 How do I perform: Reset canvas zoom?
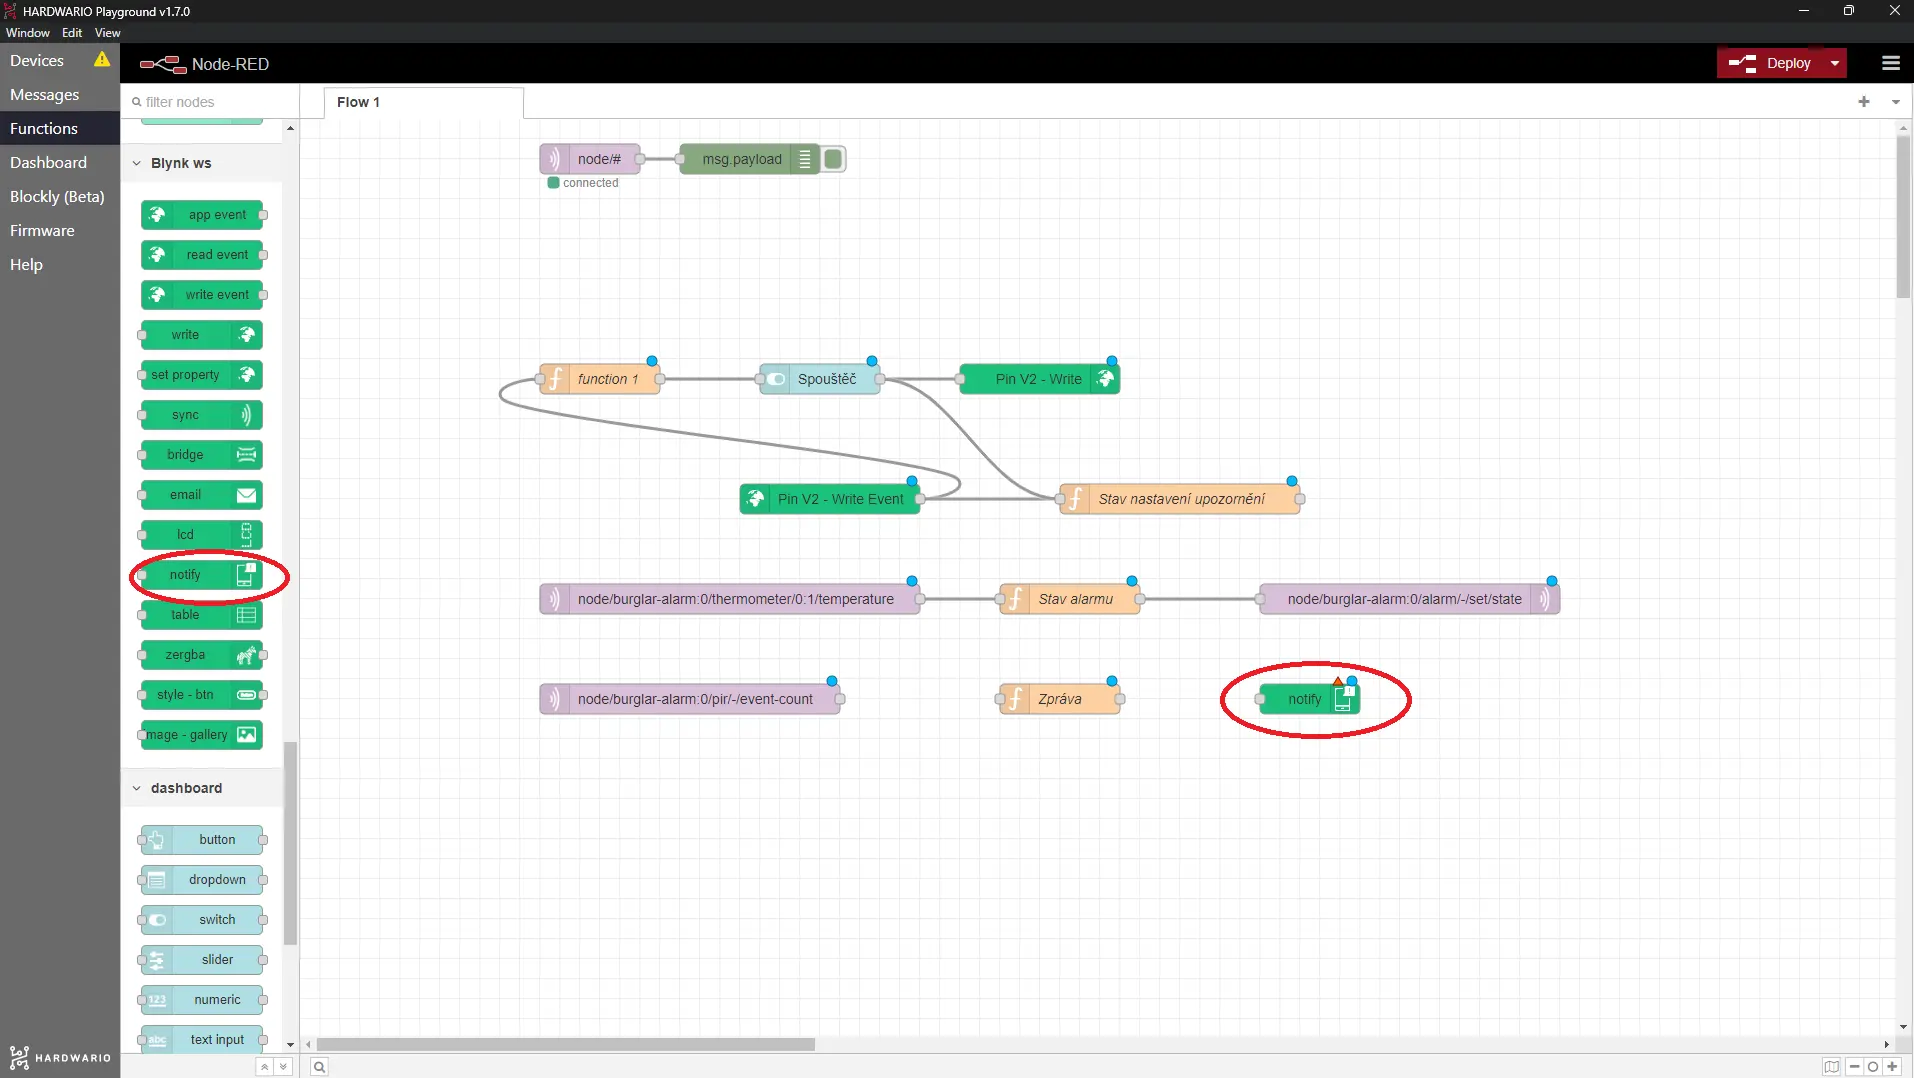tap(1873, 1067)
